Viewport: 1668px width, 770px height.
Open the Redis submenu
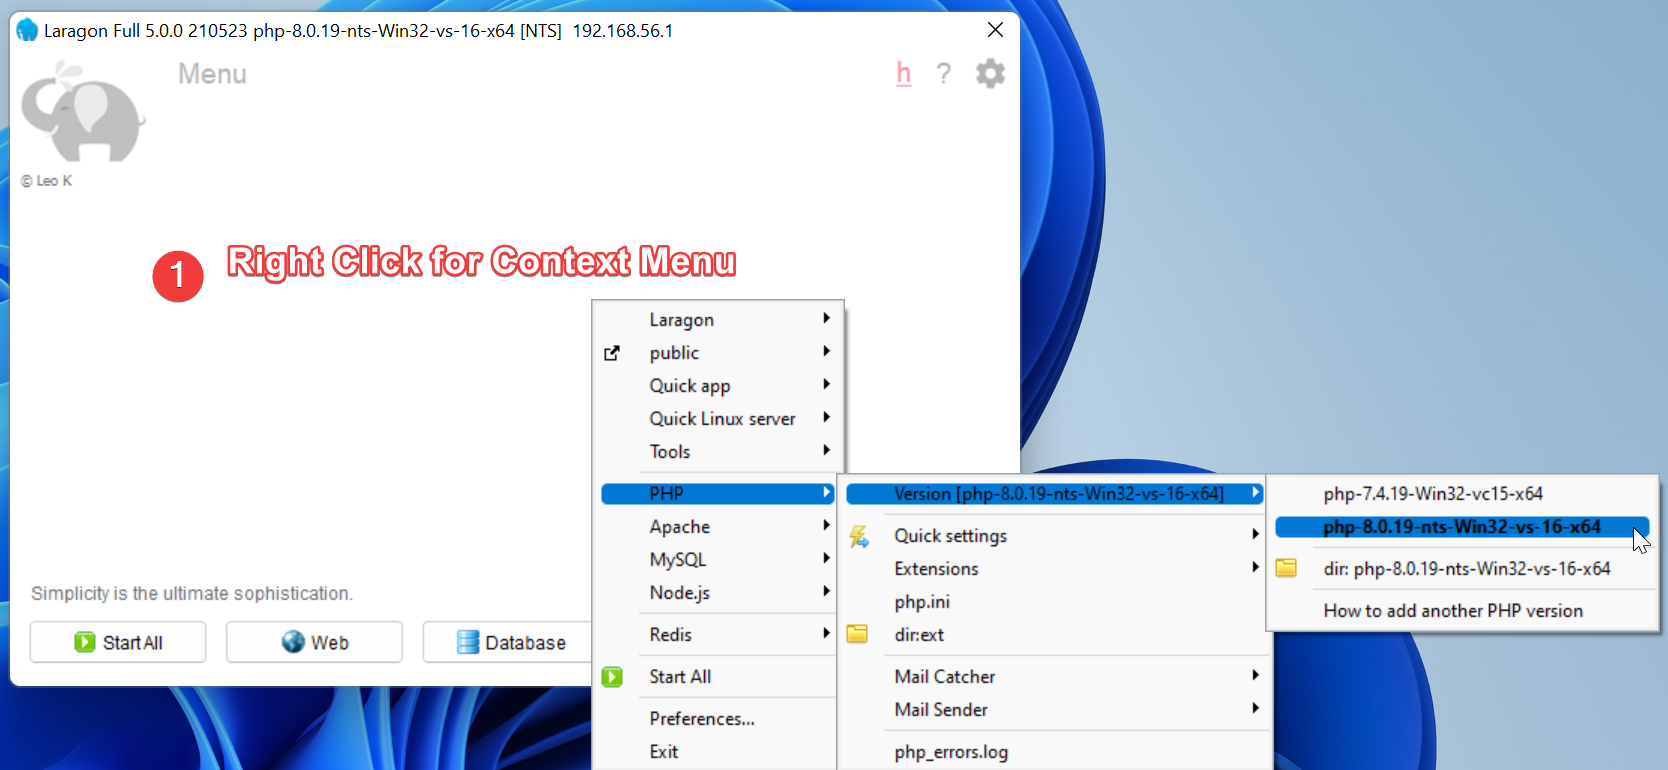718,635
